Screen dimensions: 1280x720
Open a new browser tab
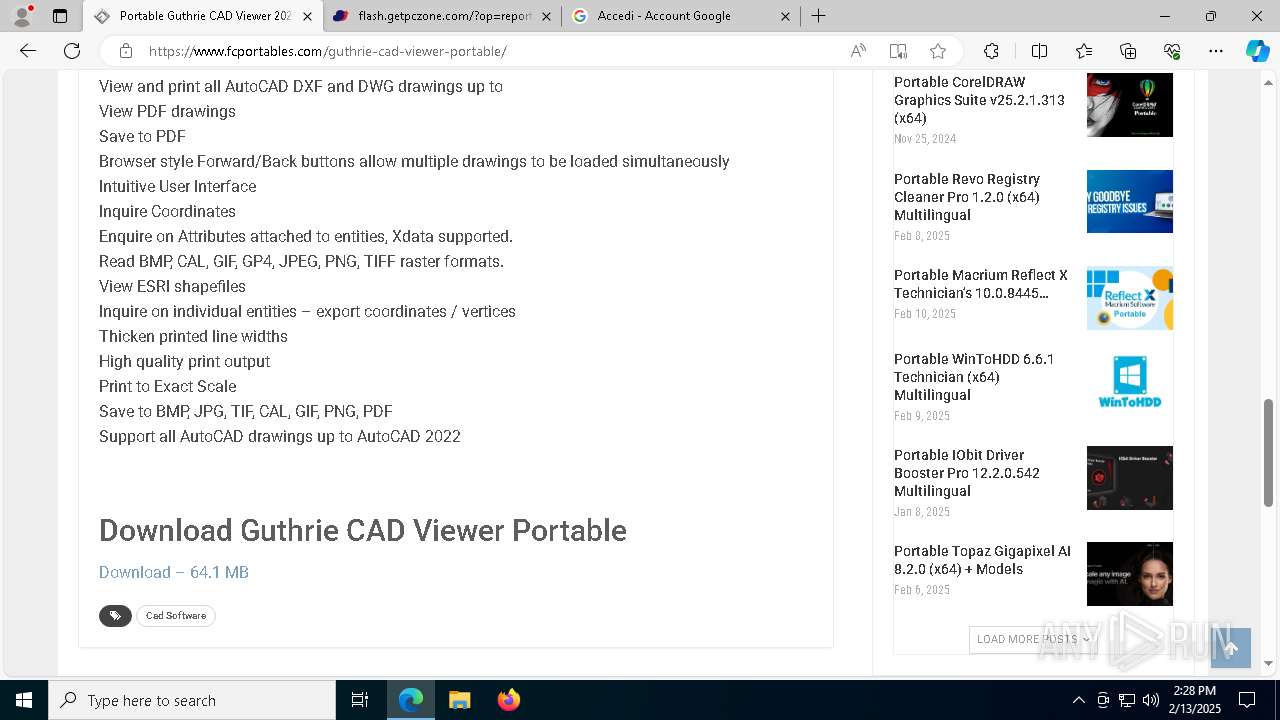coord(818,16)
